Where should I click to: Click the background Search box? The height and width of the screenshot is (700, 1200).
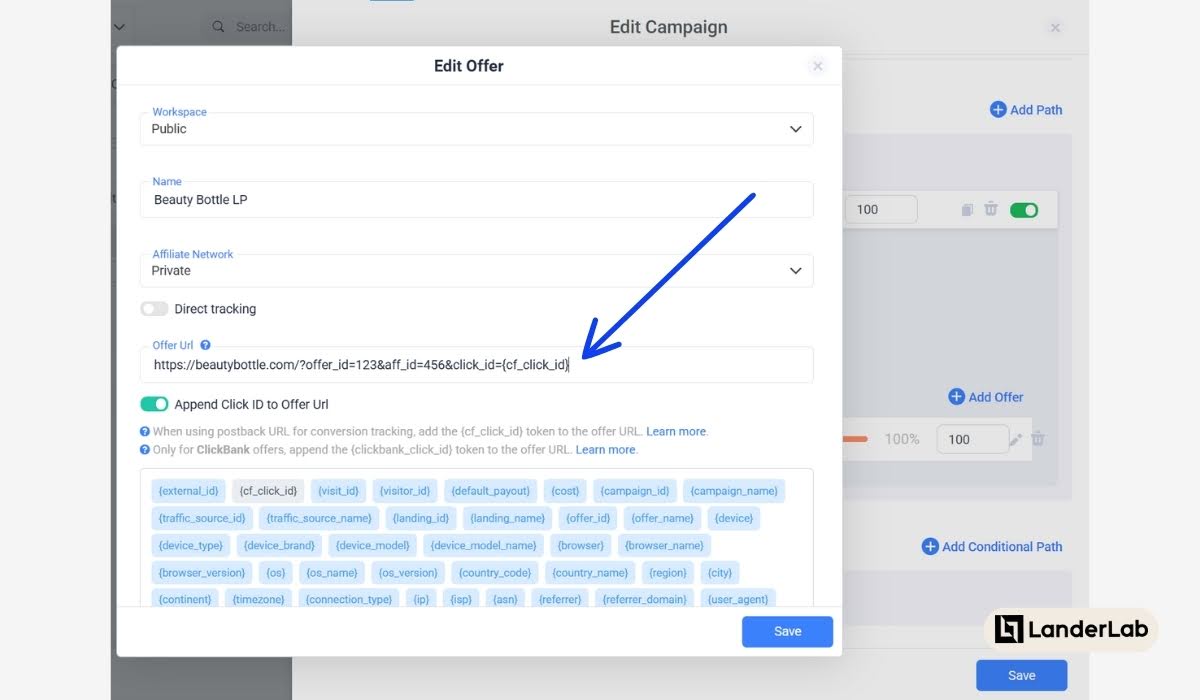click(x=247, y=27)
